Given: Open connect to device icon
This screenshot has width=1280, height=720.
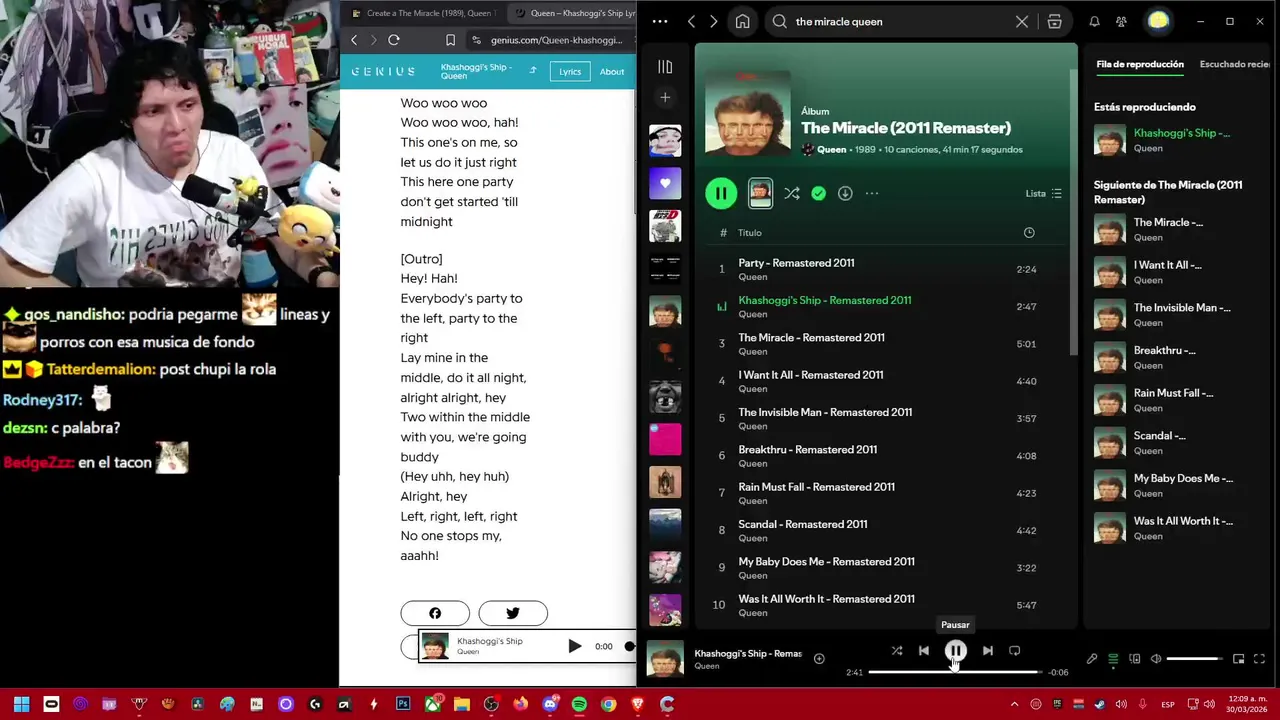Looking at the screenshot, I should pos(1134,659).
